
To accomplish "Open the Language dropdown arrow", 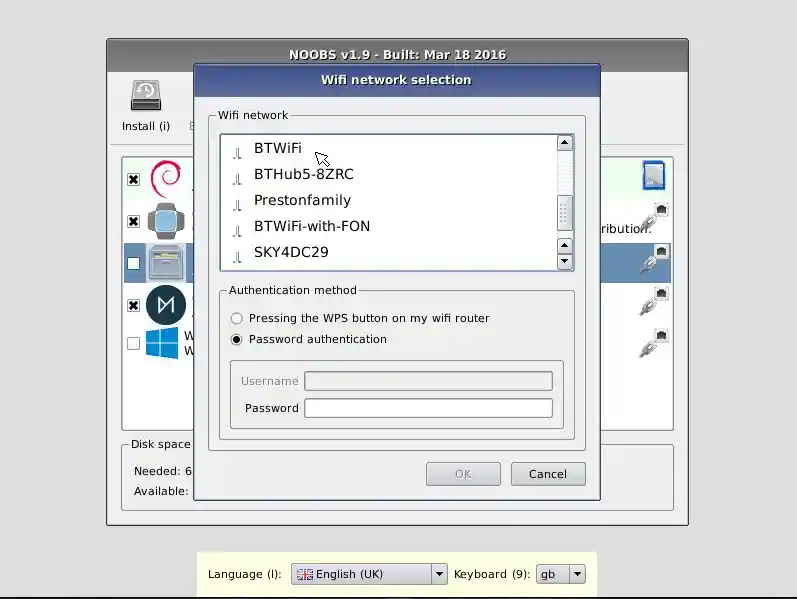I will [439, 574].
